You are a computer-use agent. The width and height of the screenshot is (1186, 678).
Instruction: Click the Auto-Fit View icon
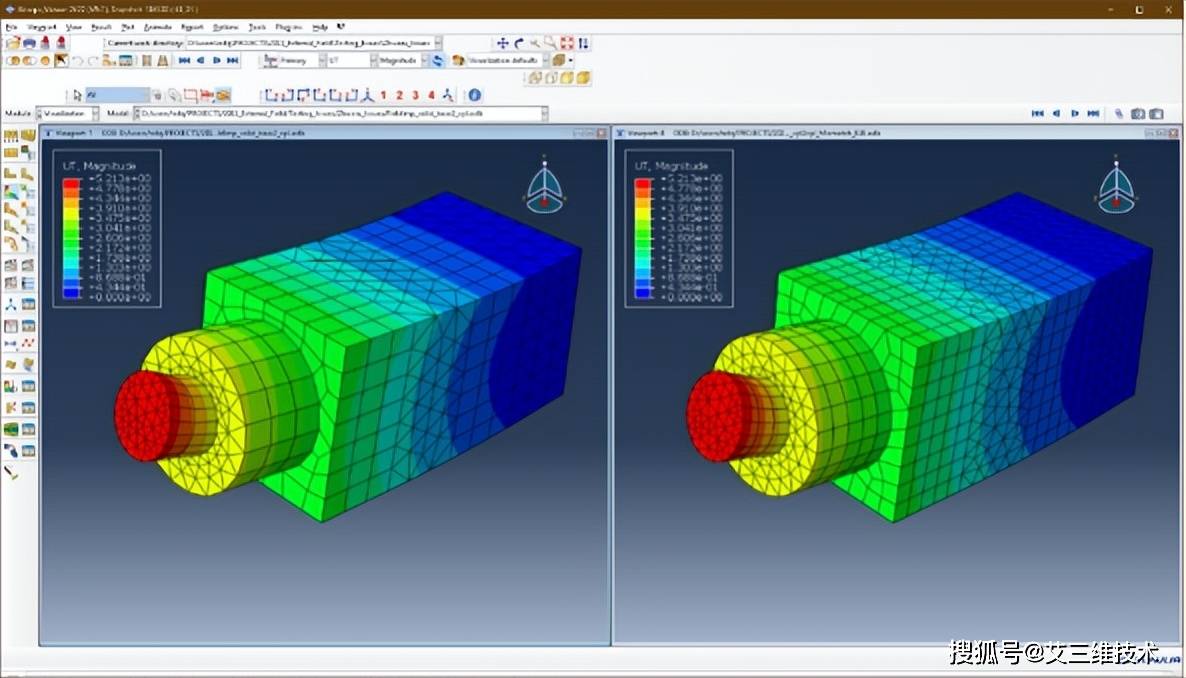pos(567,43)
